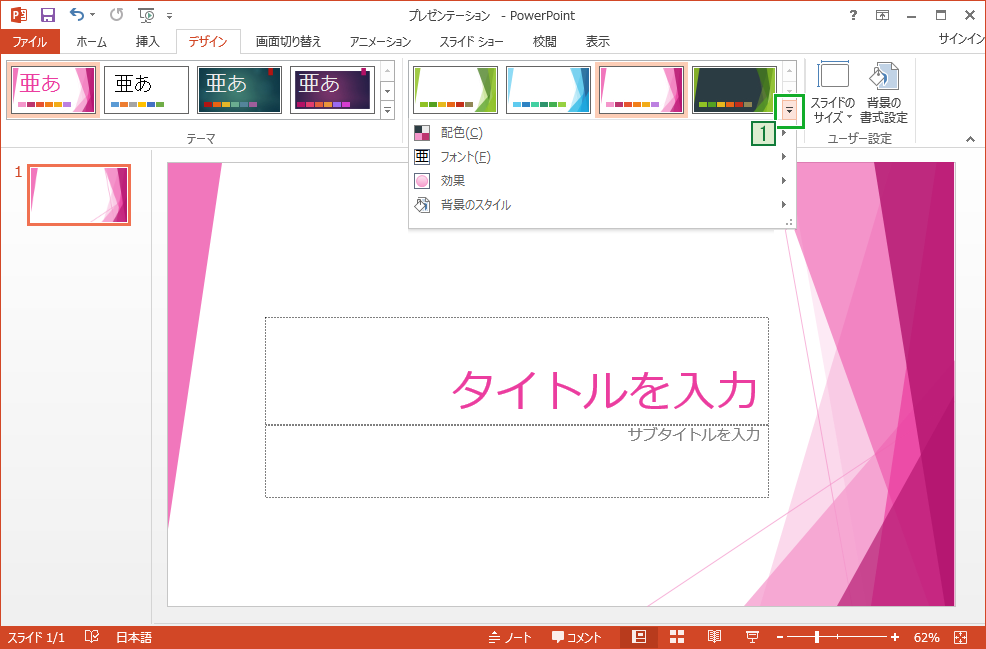This screenshot has height=649, width=986.
Task: Click the Save icon in quick access toolbar
Action: [47, 15]
